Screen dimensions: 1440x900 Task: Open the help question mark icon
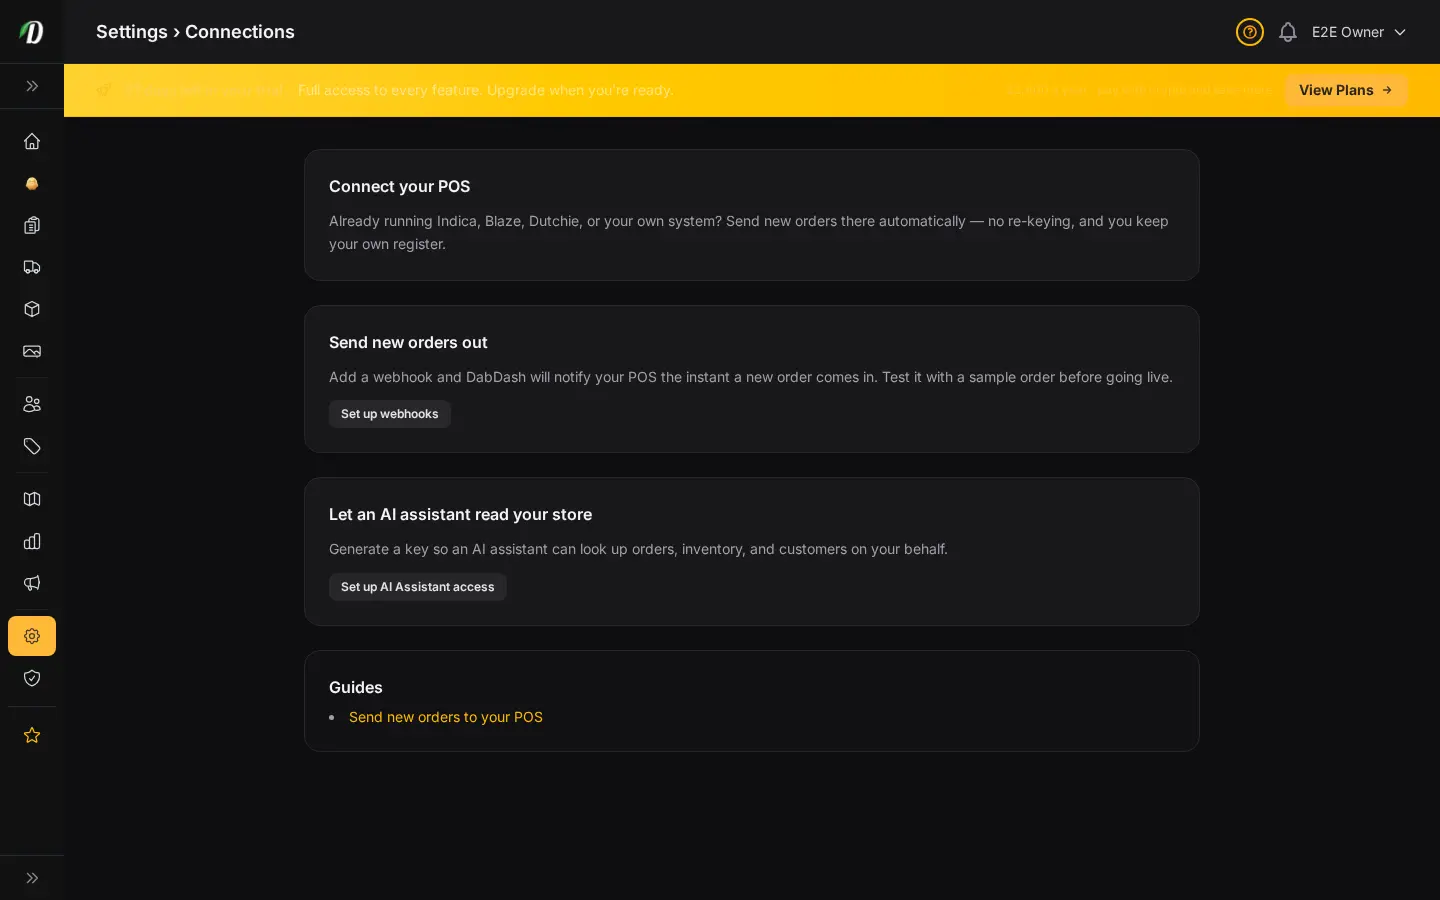pos(1250,32)
